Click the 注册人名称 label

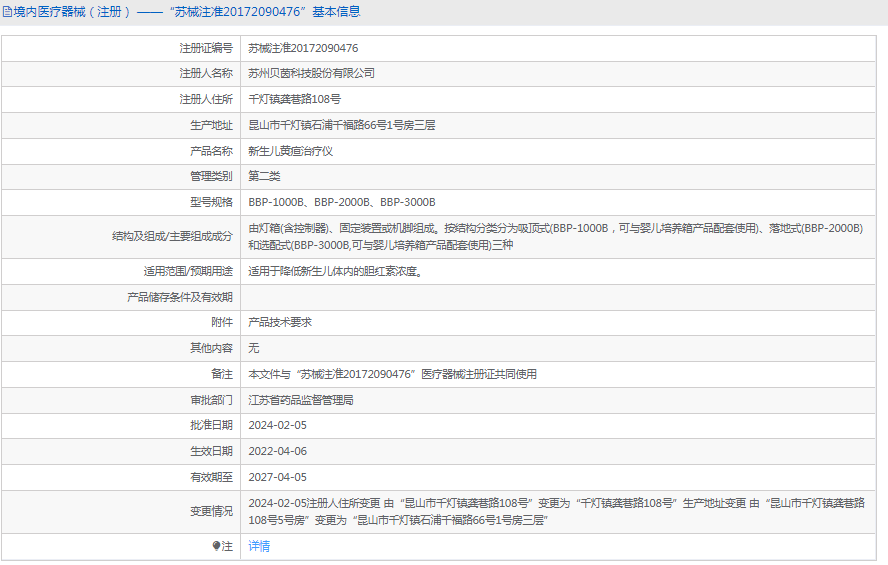click(x=206, y=74)
